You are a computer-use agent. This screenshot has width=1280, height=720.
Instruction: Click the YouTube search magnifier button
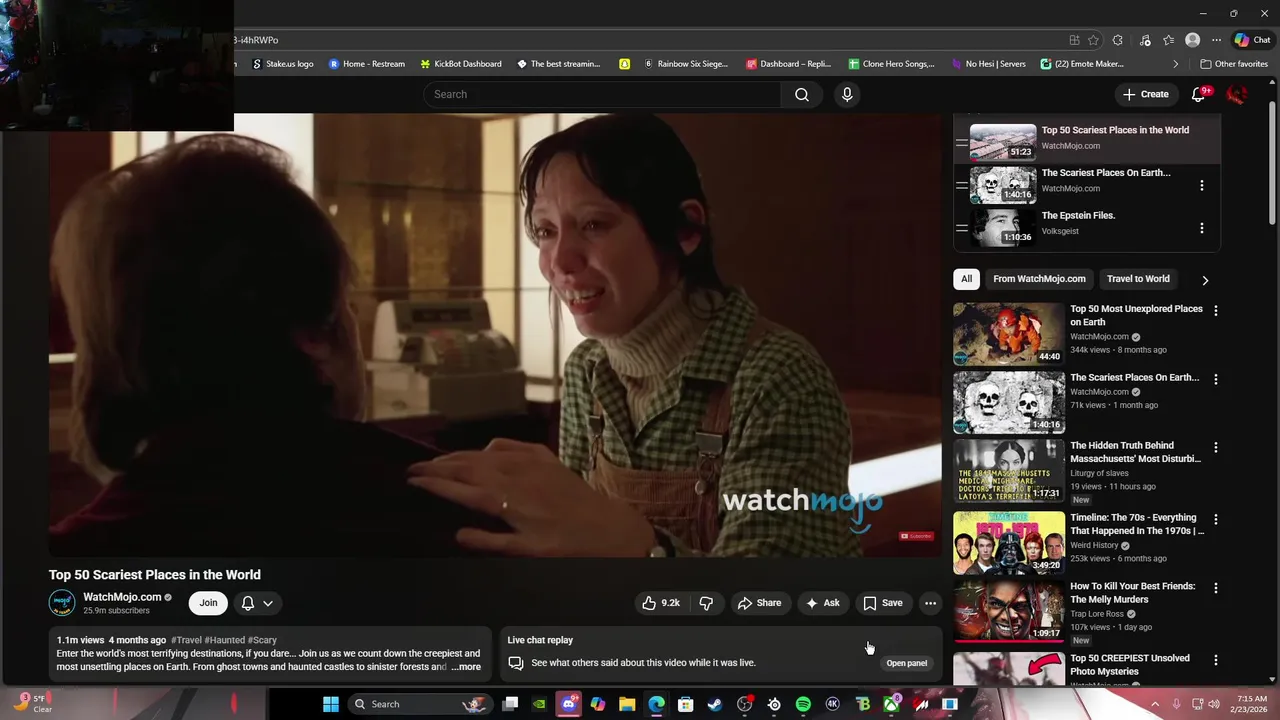point(802,94)
